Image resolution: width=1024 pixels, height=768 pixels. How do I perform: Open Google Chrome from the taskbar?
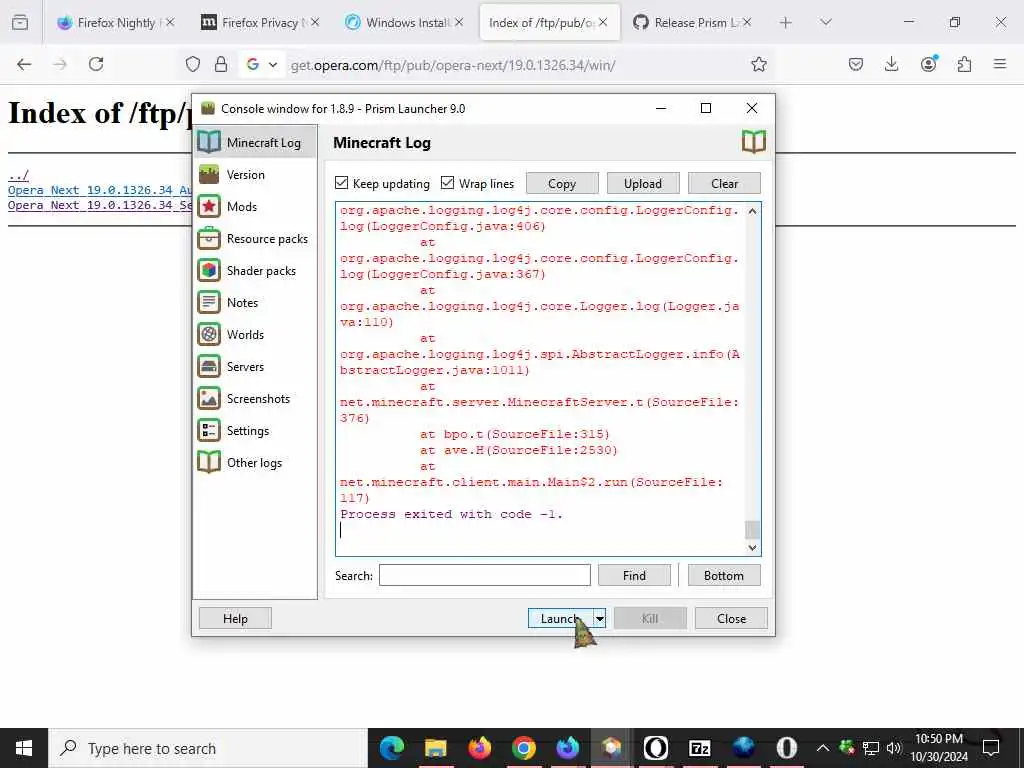(524, 748)
